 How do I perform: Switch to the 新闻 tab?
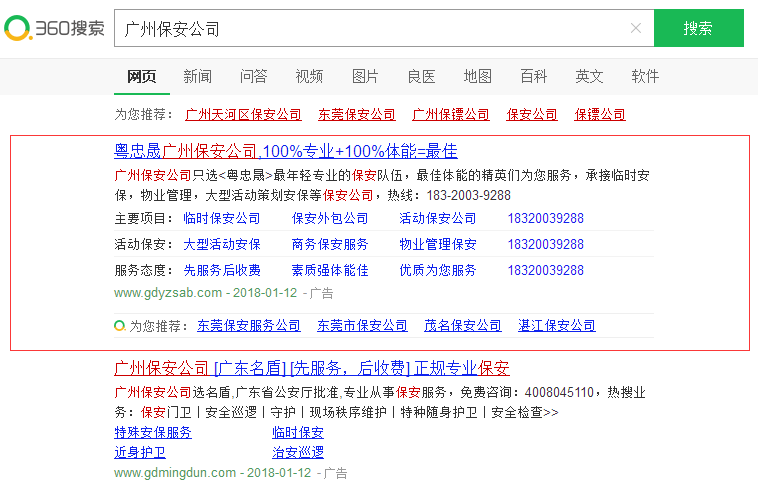197,76
